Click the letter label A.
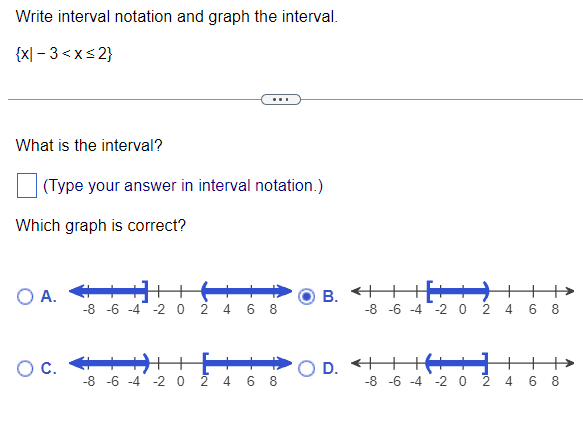Image resolution: width=583 pixels, height=421 pixels. tap(48, 296)
